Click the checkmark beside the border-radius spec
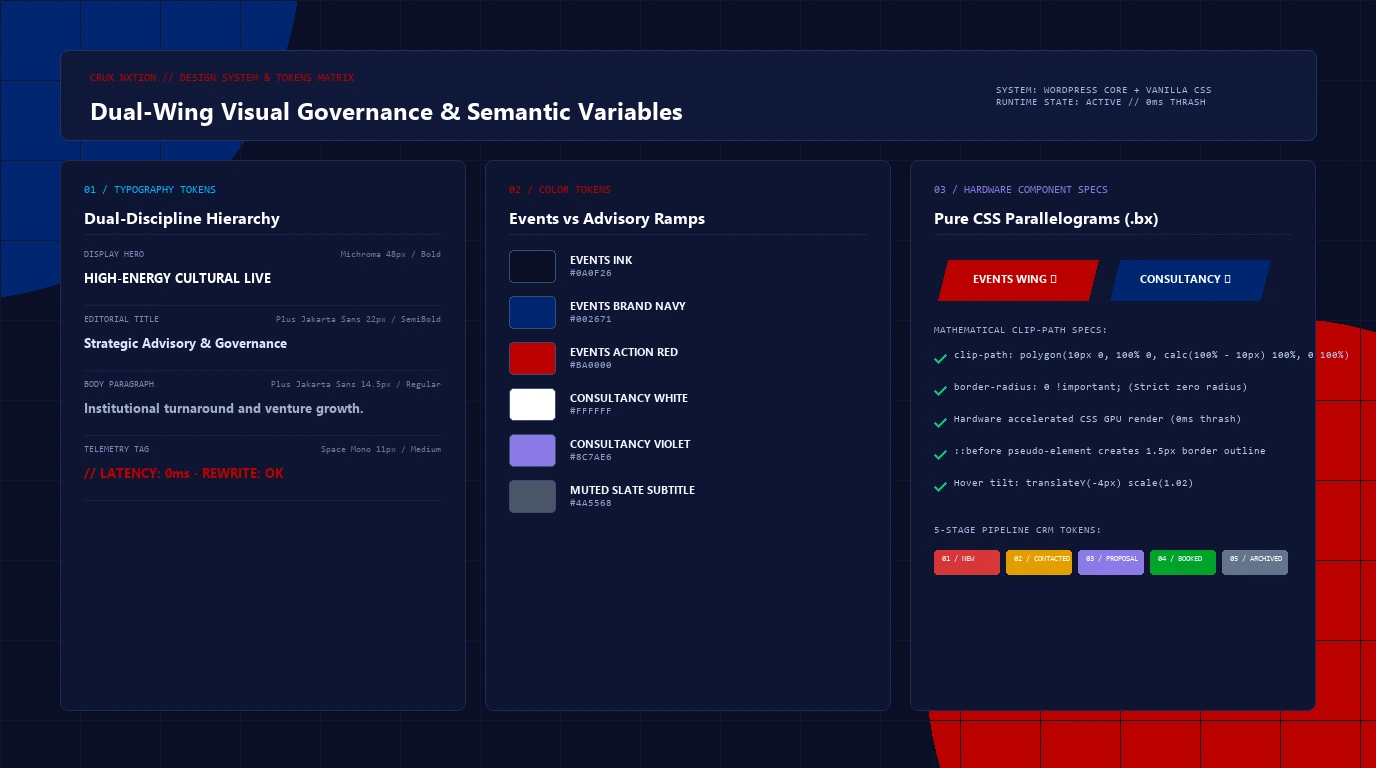The height and width of the screenshot is (768, 1376). coord(940,390)
